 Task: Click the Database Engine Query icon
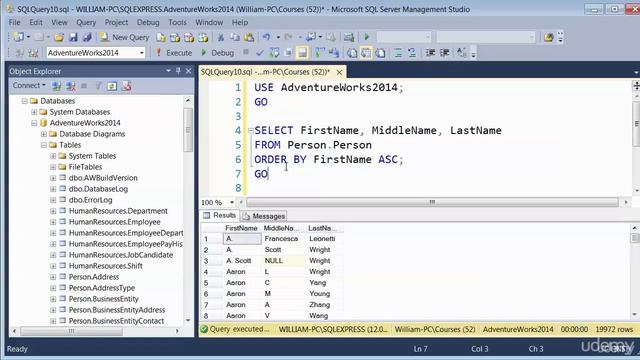[161, 38]
